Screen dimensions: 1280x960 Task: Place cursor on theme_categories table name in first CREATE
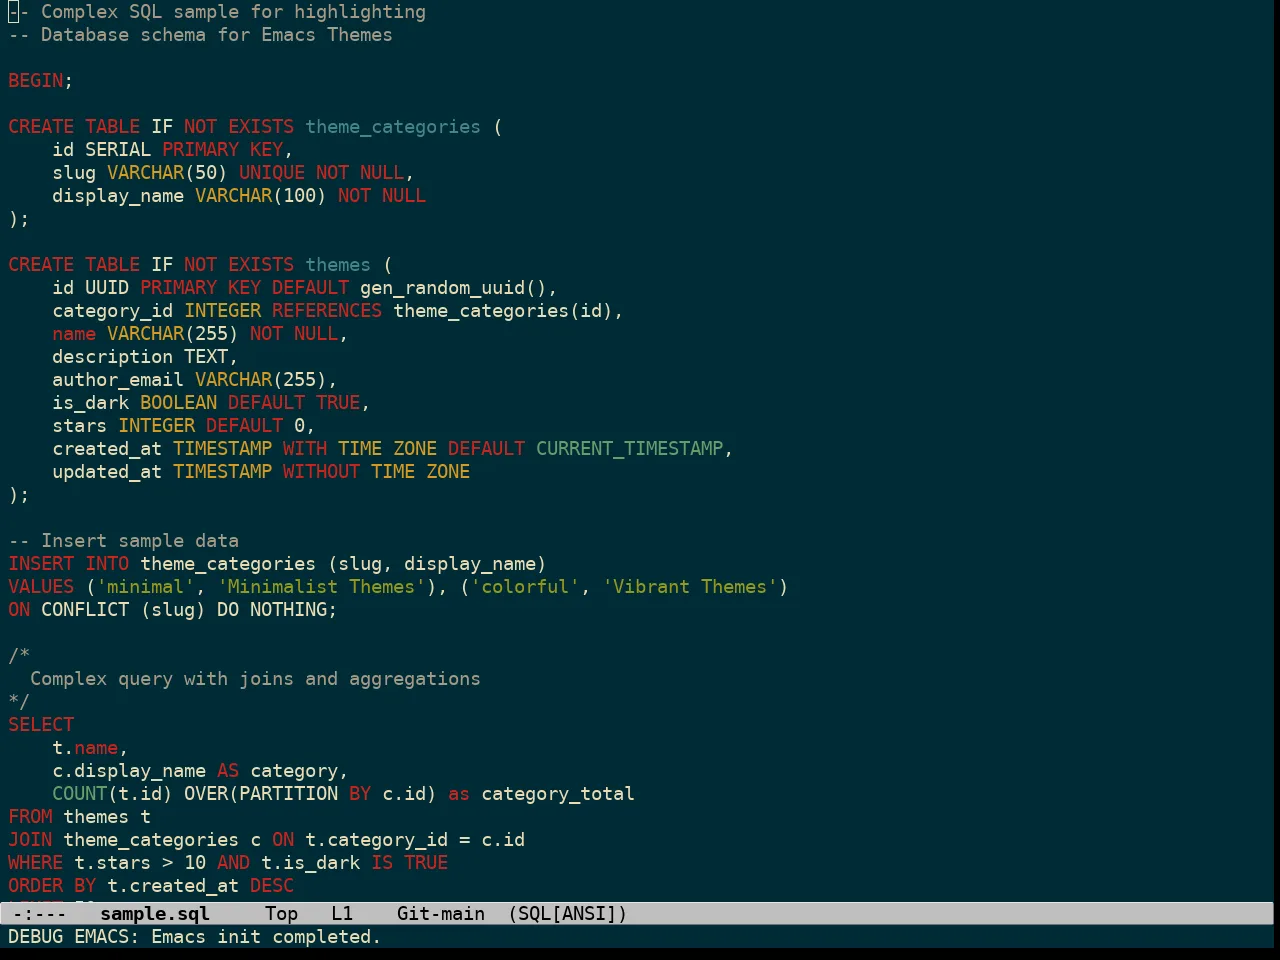tap(393, 126)
